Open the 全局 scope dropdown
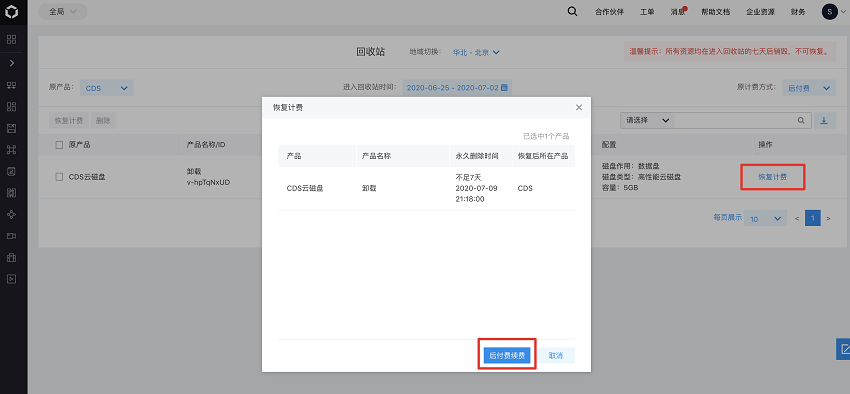Screen dimensions: 850x394 tap(63, 11)
